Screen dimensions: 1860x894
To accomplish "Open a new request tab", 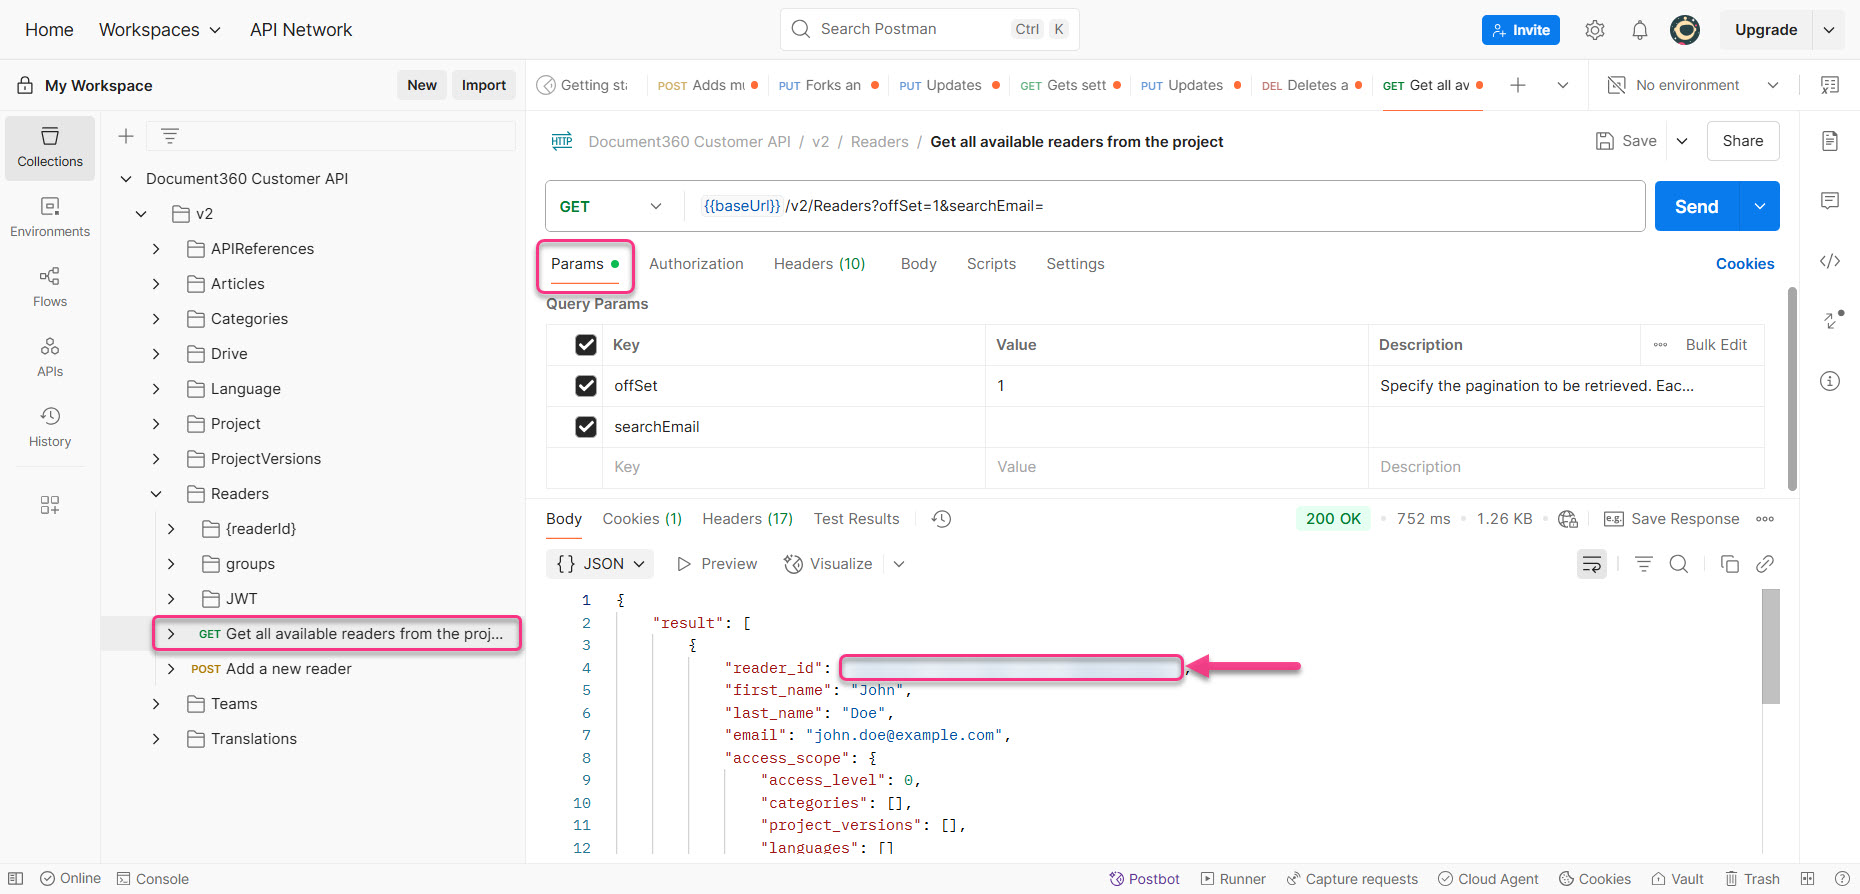I will click(1518, 85).
